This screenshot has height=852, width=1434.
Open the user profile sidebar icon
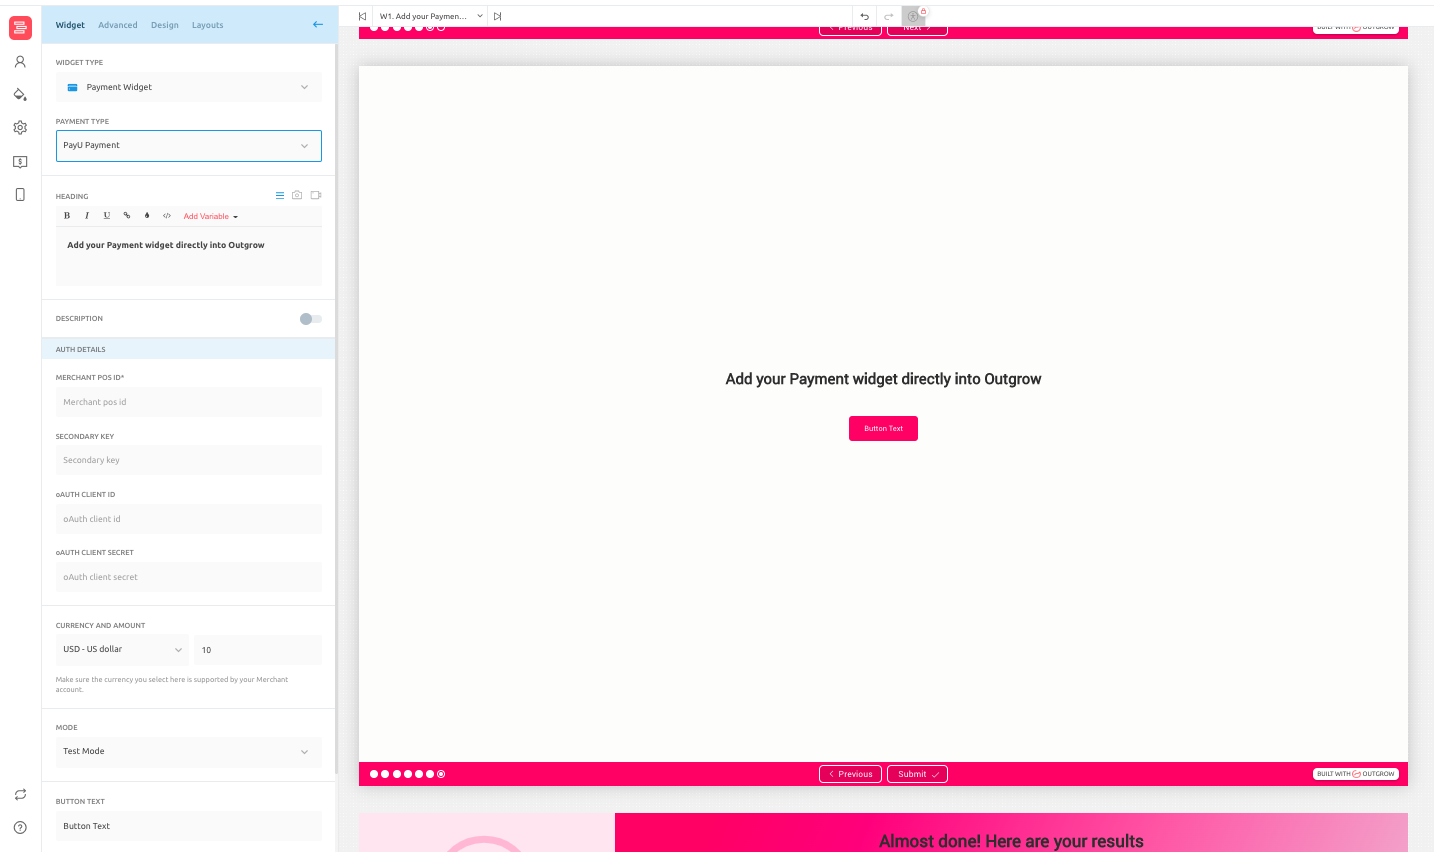coord(20,62)
